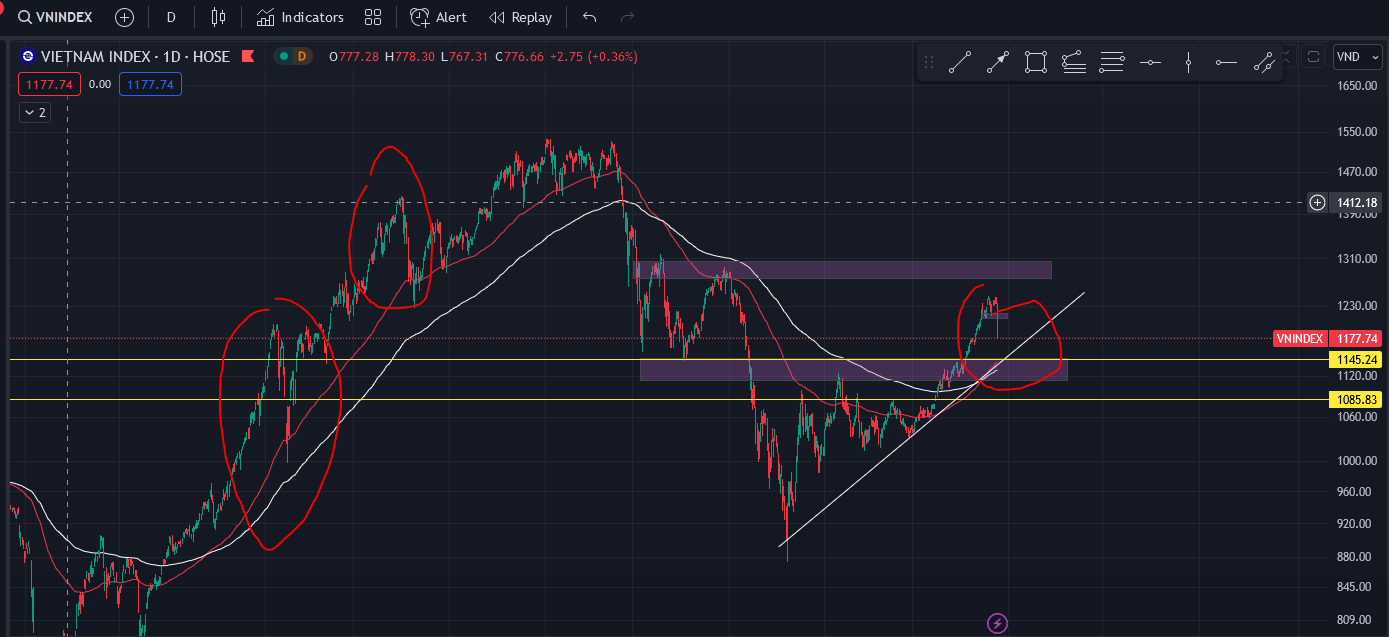Select the Fib levels lines tool
Image resolution: width=1389 pixels, height=637 pixels.
coord(1112,62)
